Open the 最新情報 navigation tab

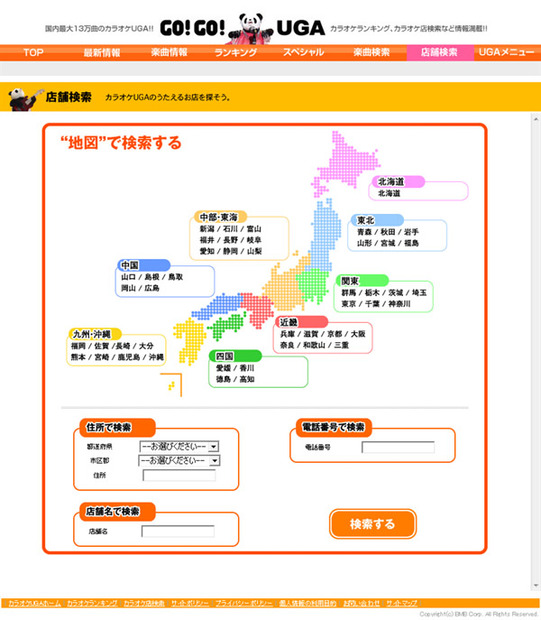coord(102,53)
